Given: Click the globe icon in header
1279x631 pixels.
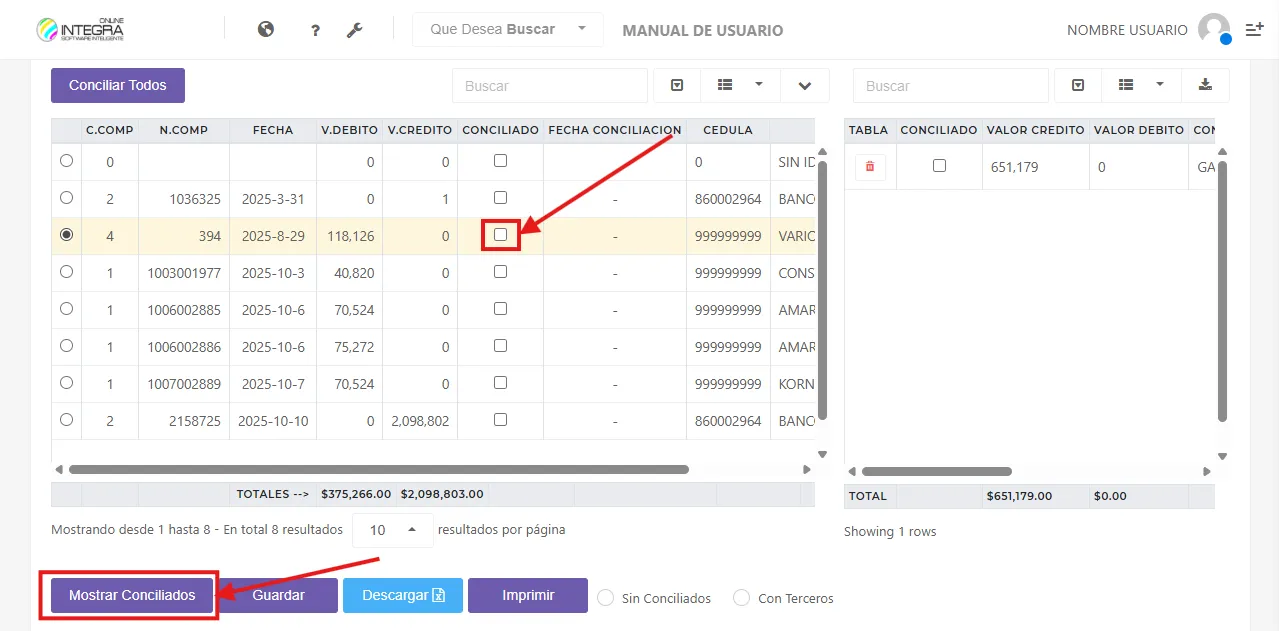Looking at the screenshot, I should [265, 30].
